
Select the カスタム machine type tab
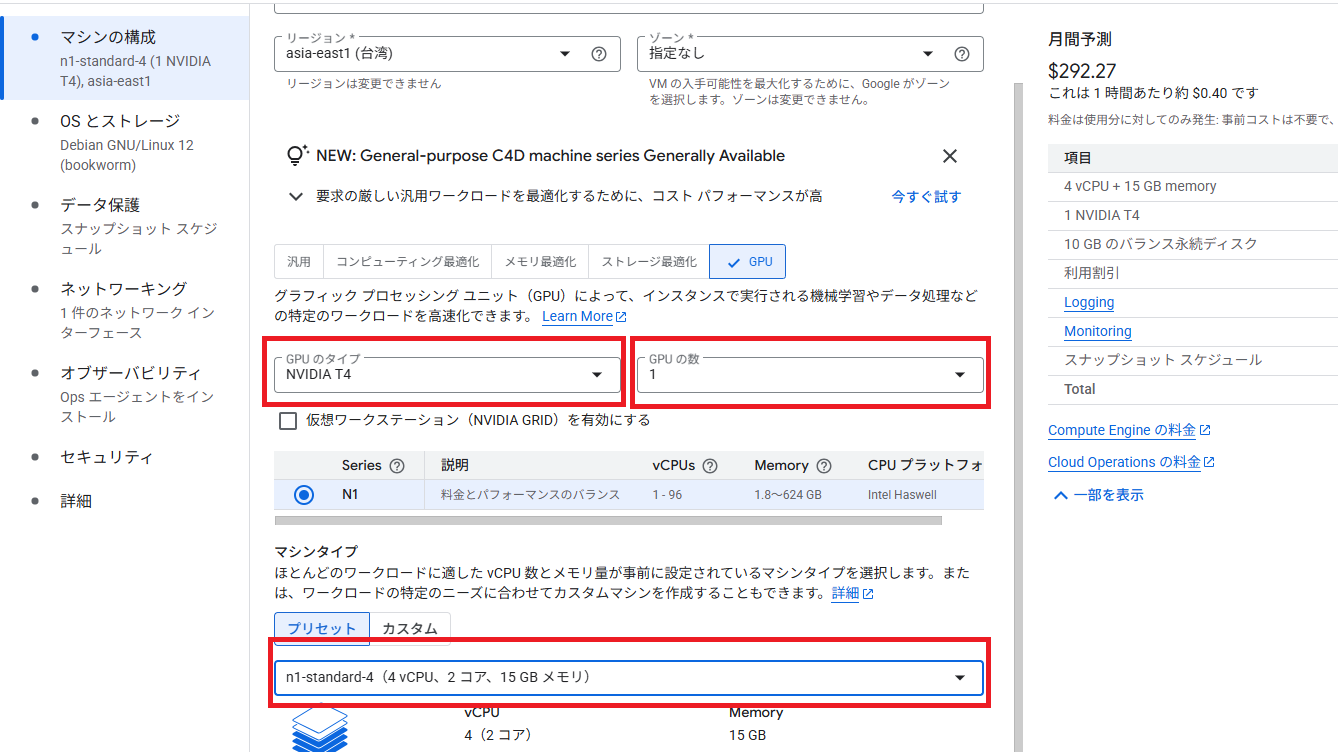(x=410, y=629)
